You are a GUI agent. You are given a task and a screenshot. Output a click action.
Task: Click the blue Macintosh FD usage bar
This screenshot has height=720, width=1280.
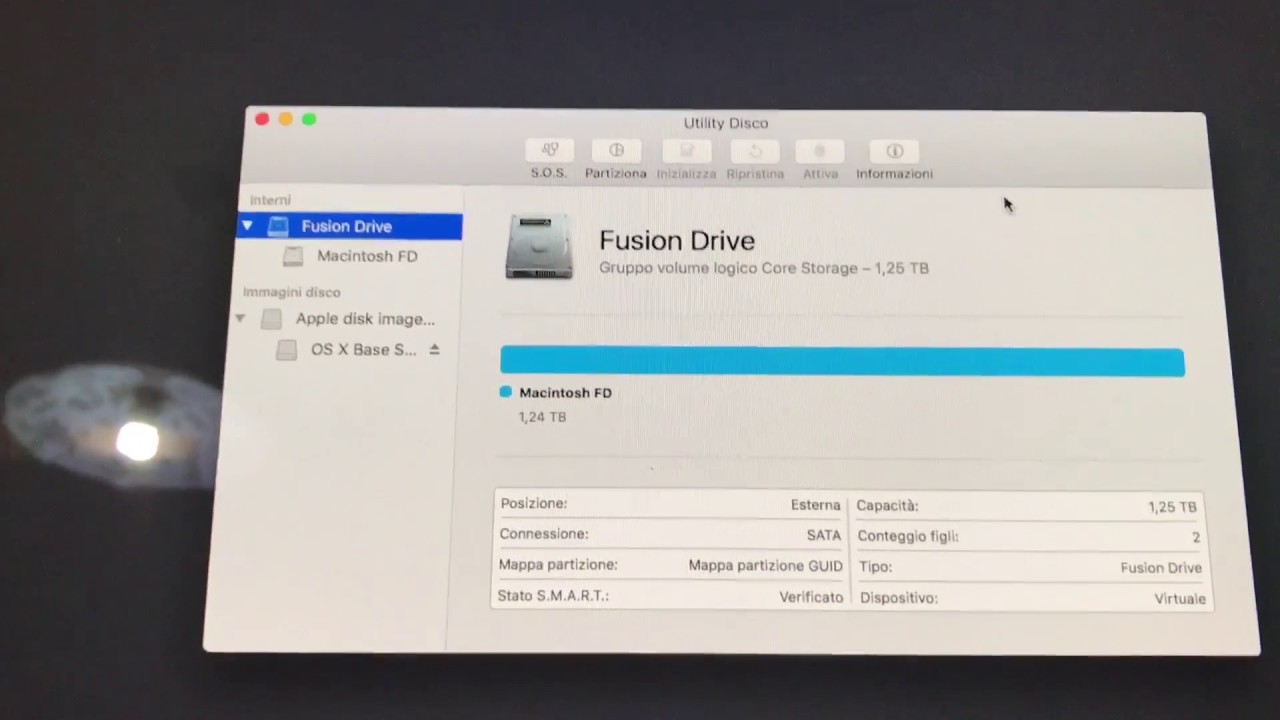[842, 362]
